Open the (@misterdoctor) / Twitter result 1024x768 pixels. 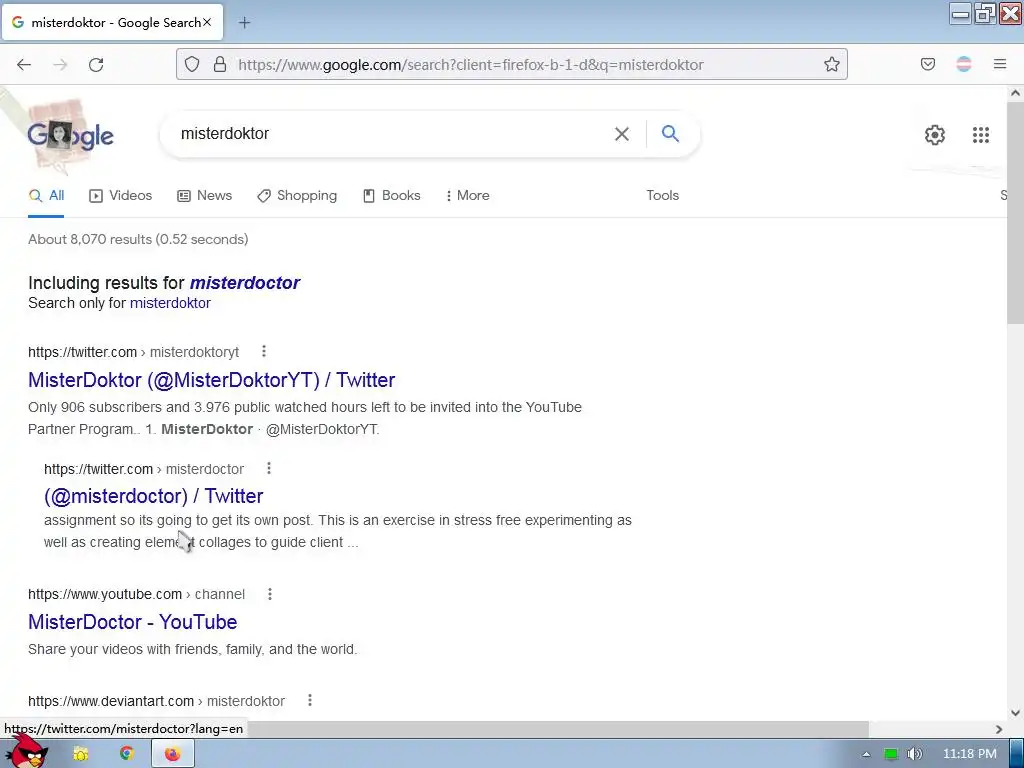pyautogui.click(x=153, y=496)
